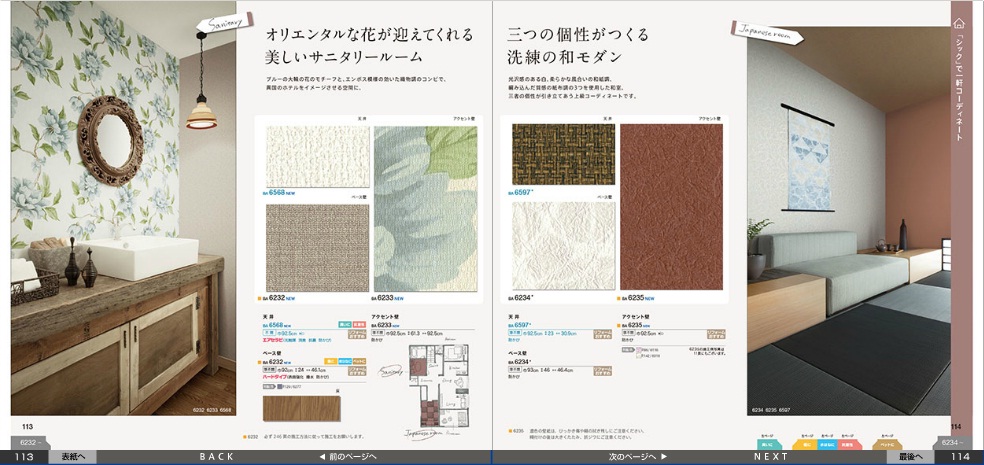Click the NEXT label in the bottom bar
Image resolution: width=984 pixels, height=465 pixels.
pos(770,456)
